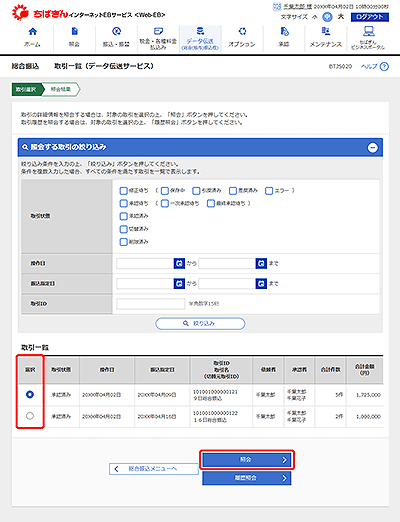Open the ホーム home icon

coord(33,32)
